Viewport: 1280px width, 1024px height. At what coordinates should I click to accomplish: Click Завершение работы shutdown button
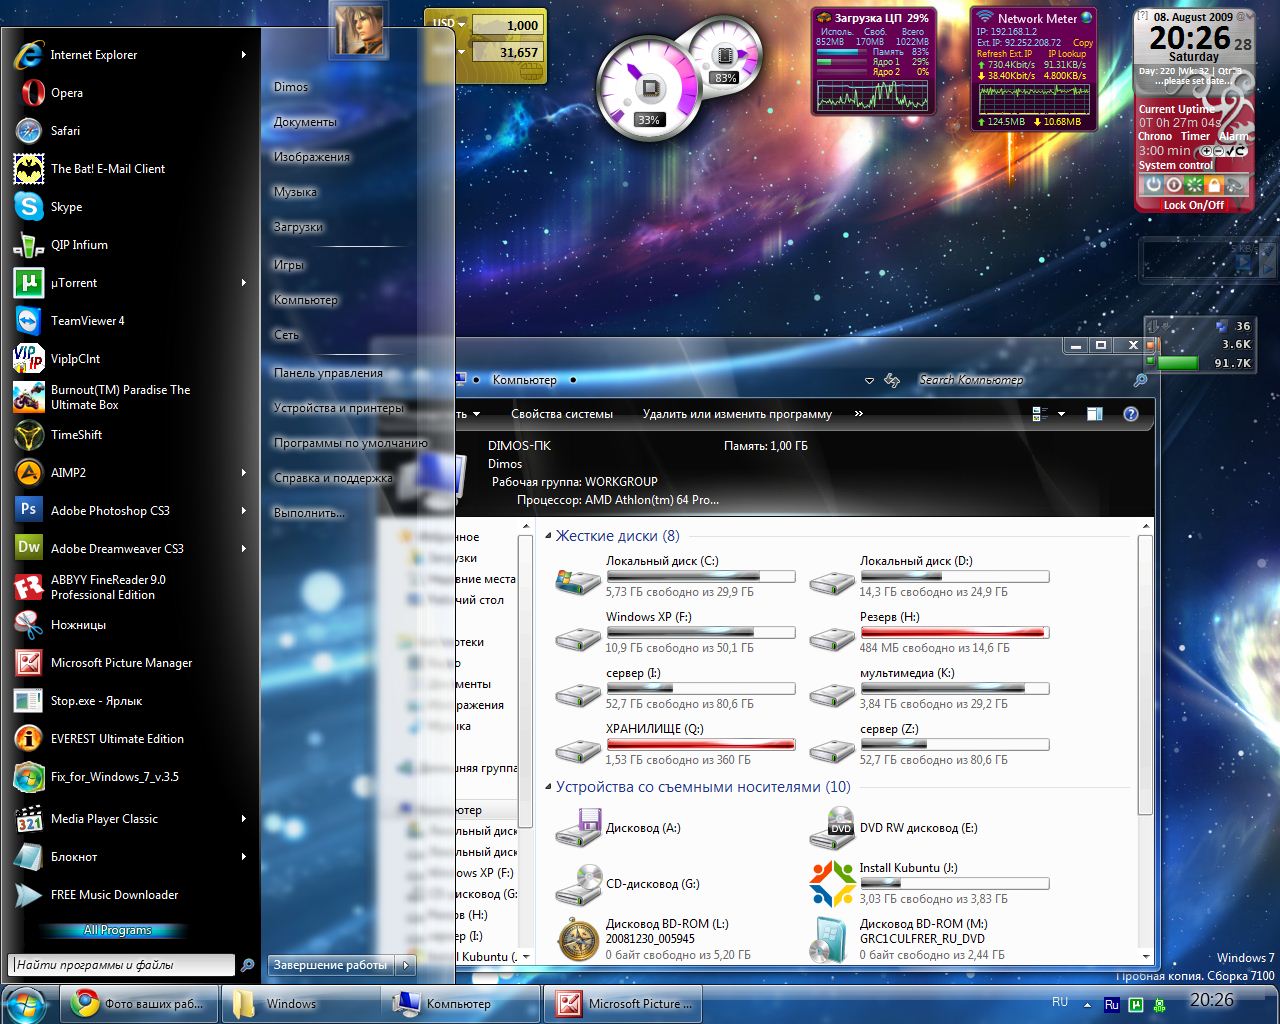click(x=331, y=965)
